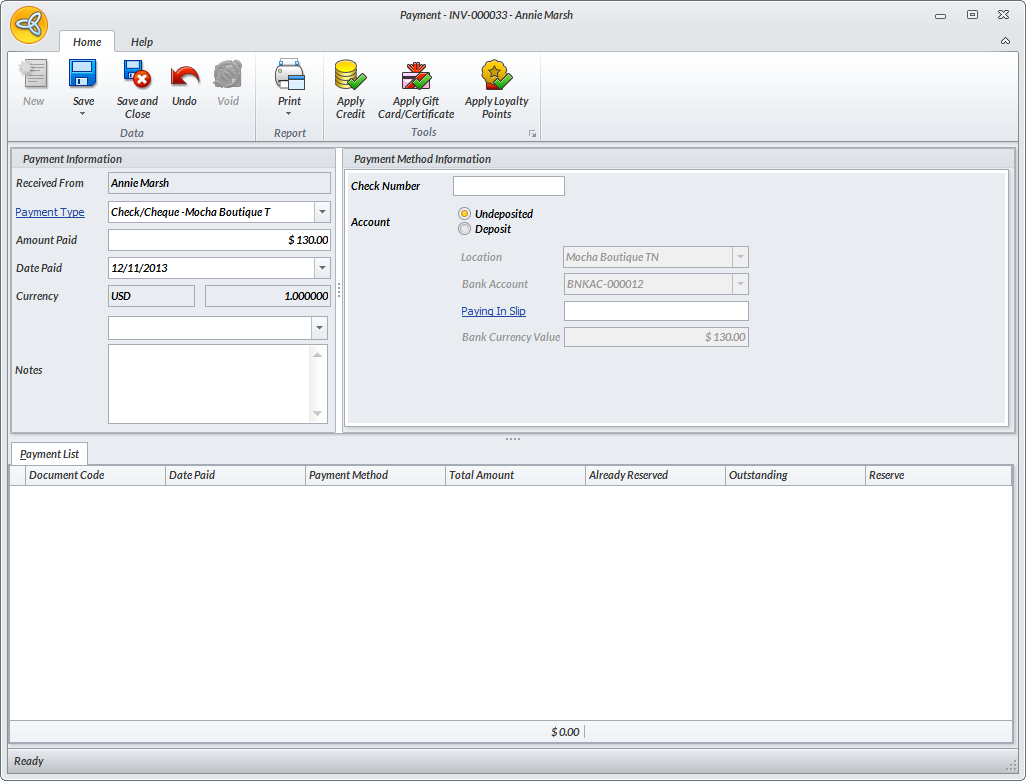Click the Payment Type link
Screen dimensions: 1026x781
(50, 212)
